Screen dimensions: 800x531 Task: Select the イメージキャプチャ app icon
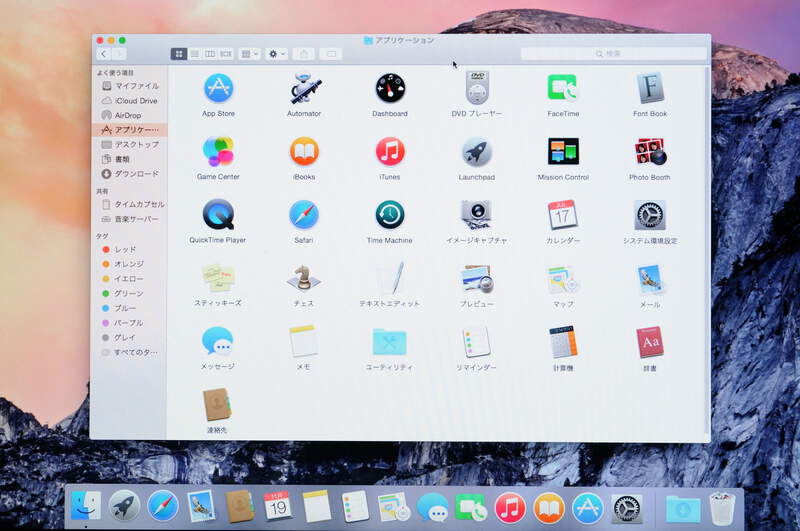(x=477, y=215)
